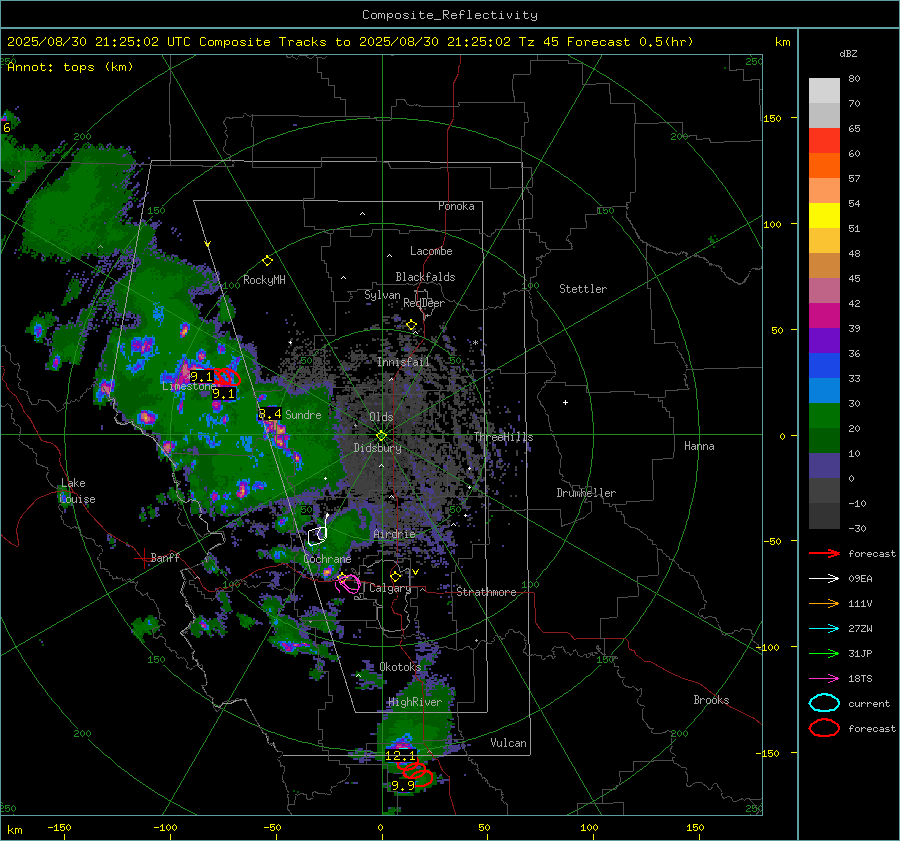
Task: Click the 12.1 storm top label
Action: (400, 755)
